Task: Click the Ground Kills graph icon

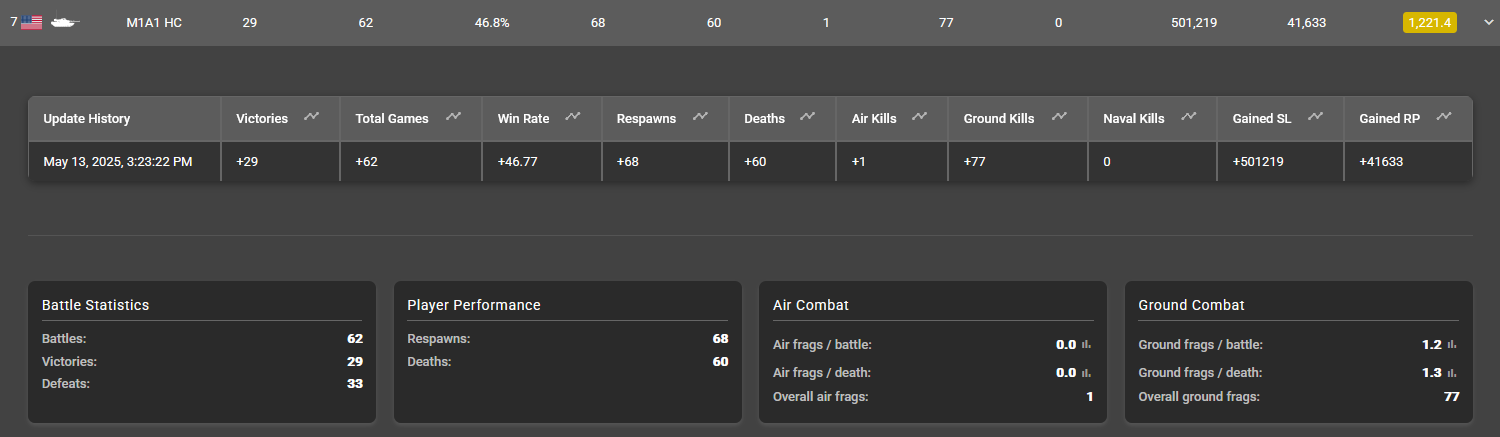Action: point(1057,117)
